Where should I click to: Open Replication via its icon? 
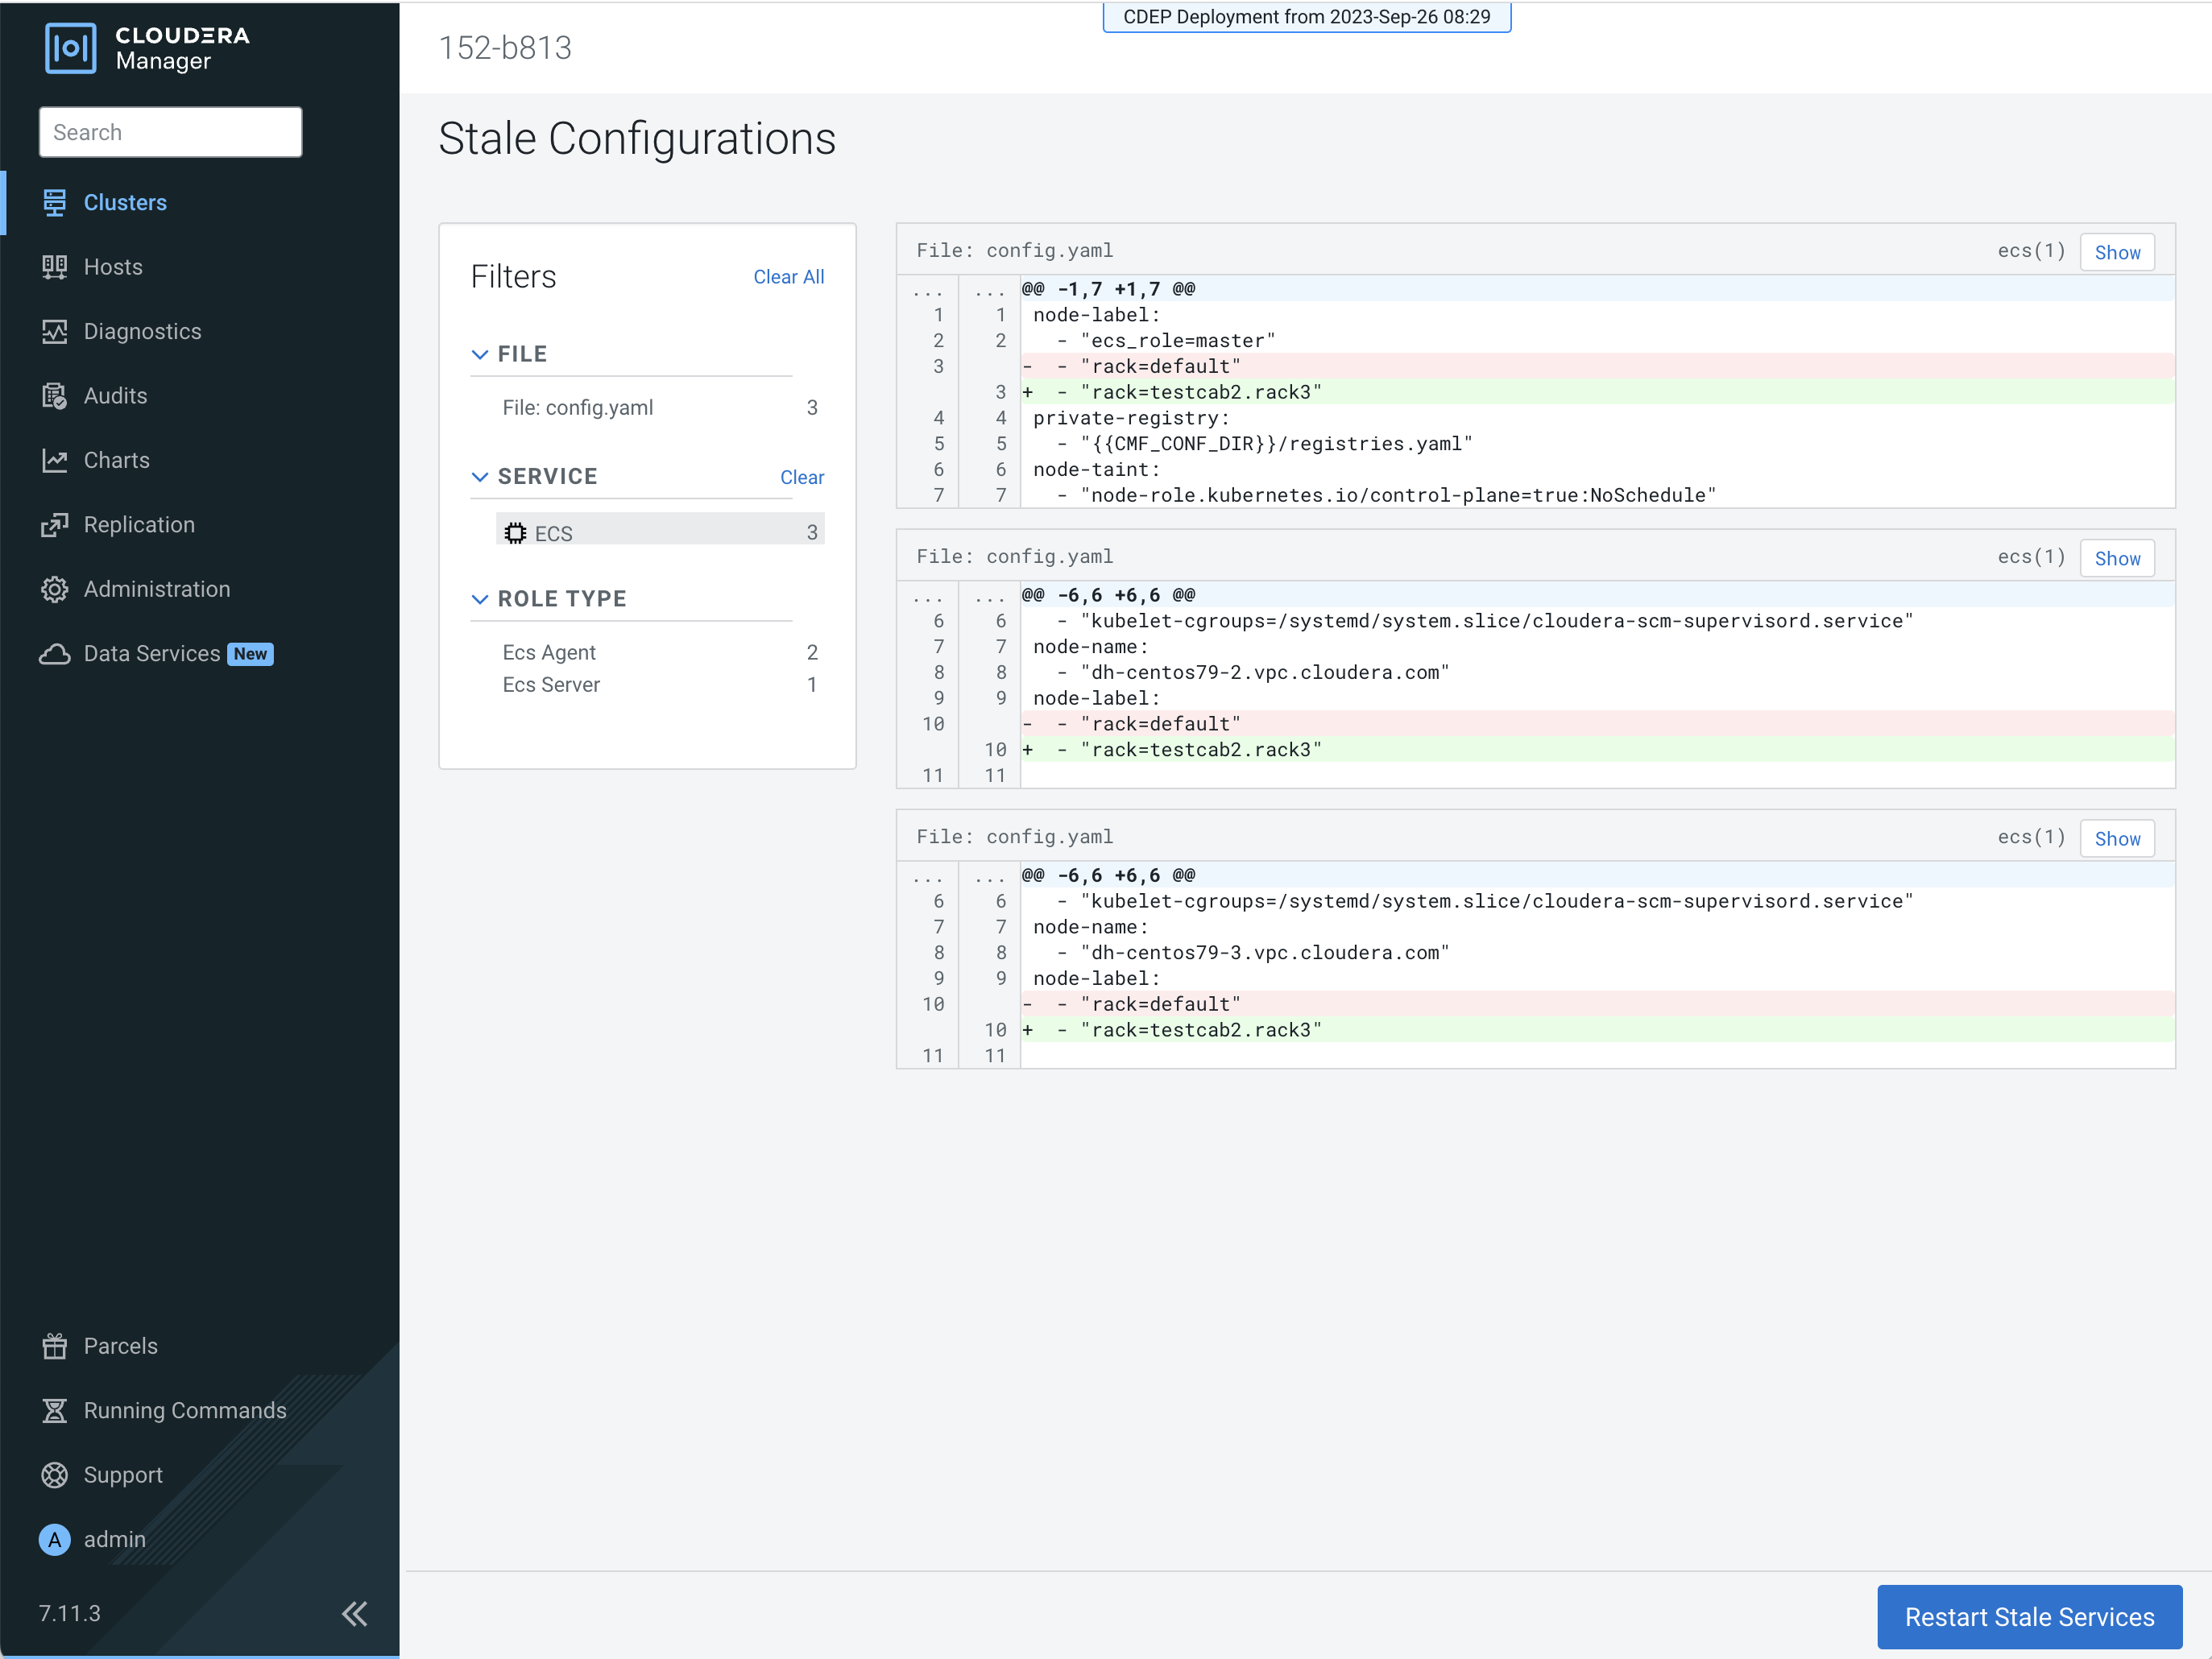(x=54, y=525)
